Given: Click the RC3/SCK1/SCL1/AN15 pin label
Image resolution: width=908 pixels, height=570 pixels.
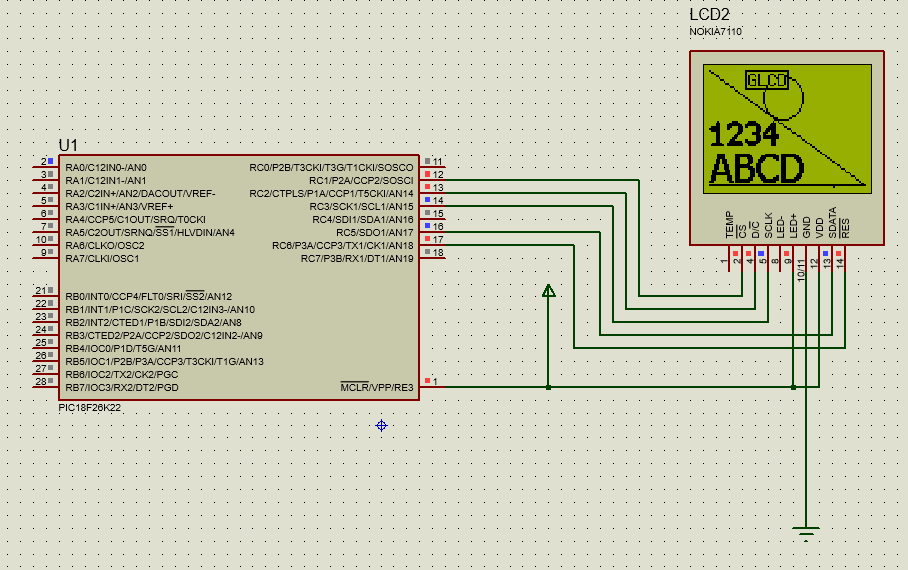Looking at the screenshot, I should click(361, 206).
